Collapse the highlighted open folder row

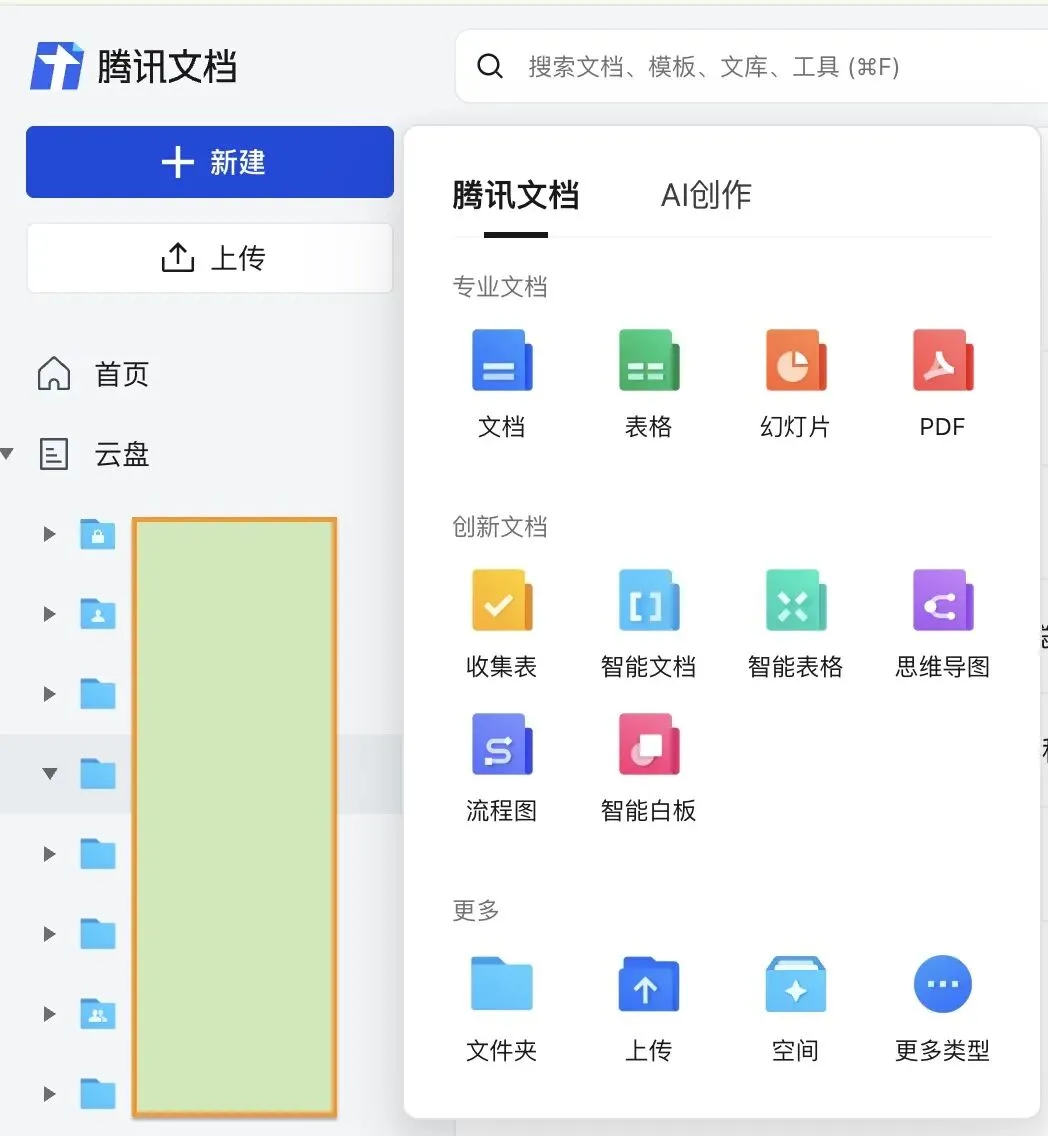coord(49,774)
